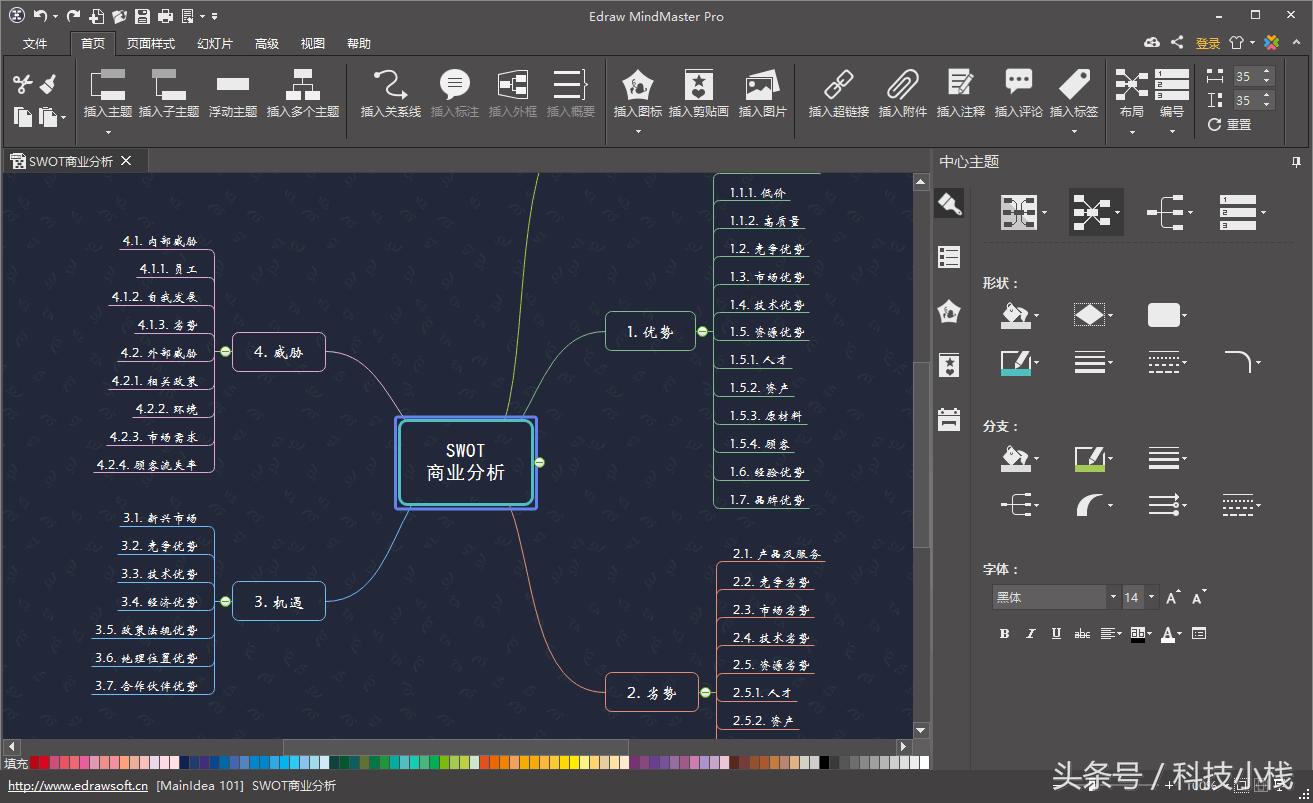Open the www.edrawsoft.cn link in the status bar
Viewport: 1313px width, 803px height.
point(78,785)
